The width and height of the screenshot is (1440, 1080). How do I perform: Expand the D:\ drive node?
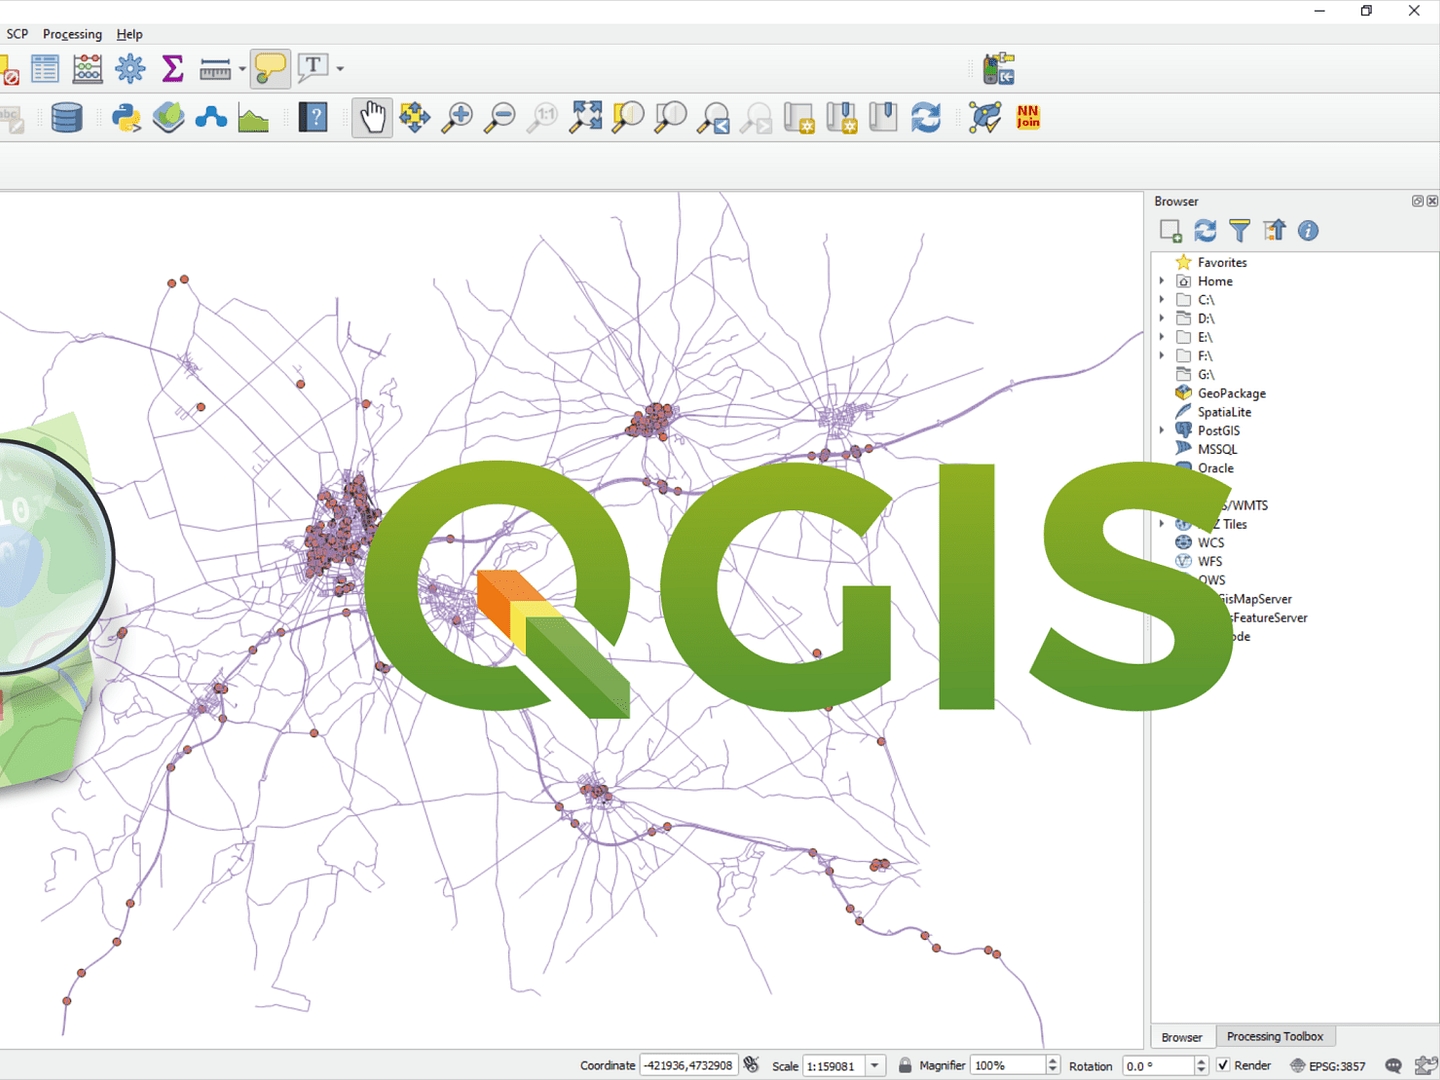[1162, 318]
